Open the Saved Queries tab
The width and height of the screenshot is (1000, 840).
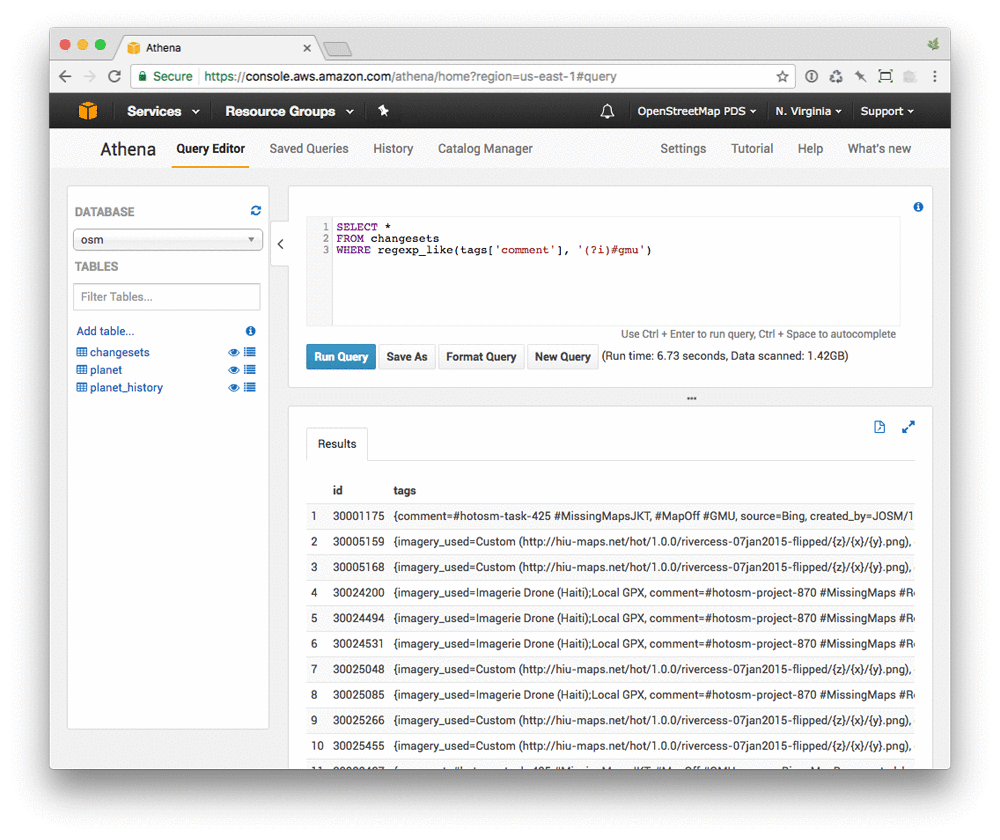(309, 149)
